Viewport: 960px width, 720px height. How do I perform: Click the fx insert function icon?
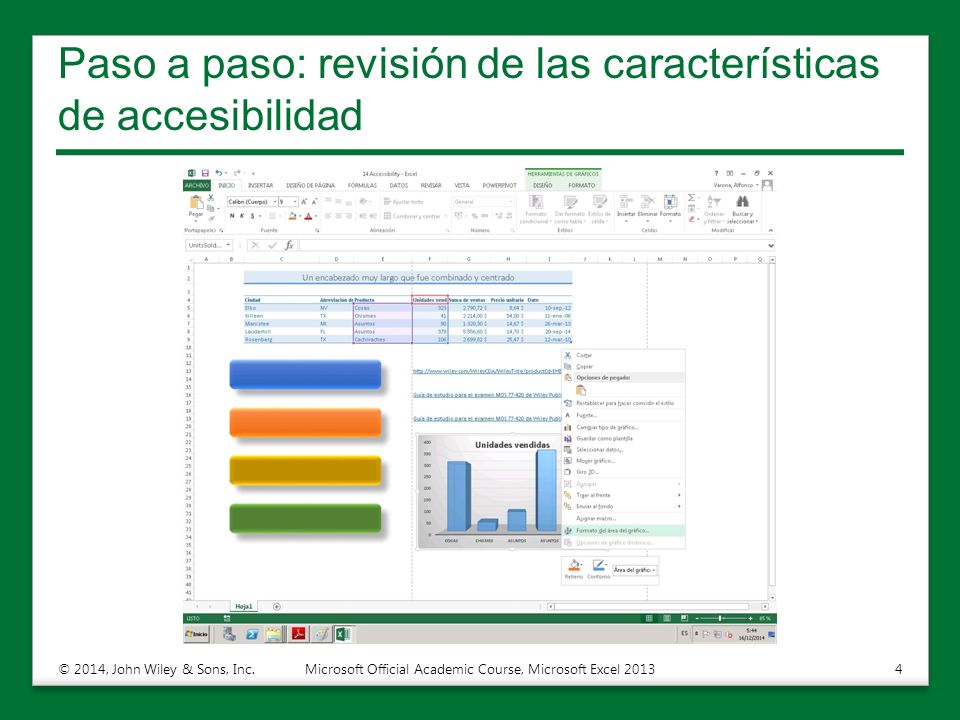tap(289, 245)
